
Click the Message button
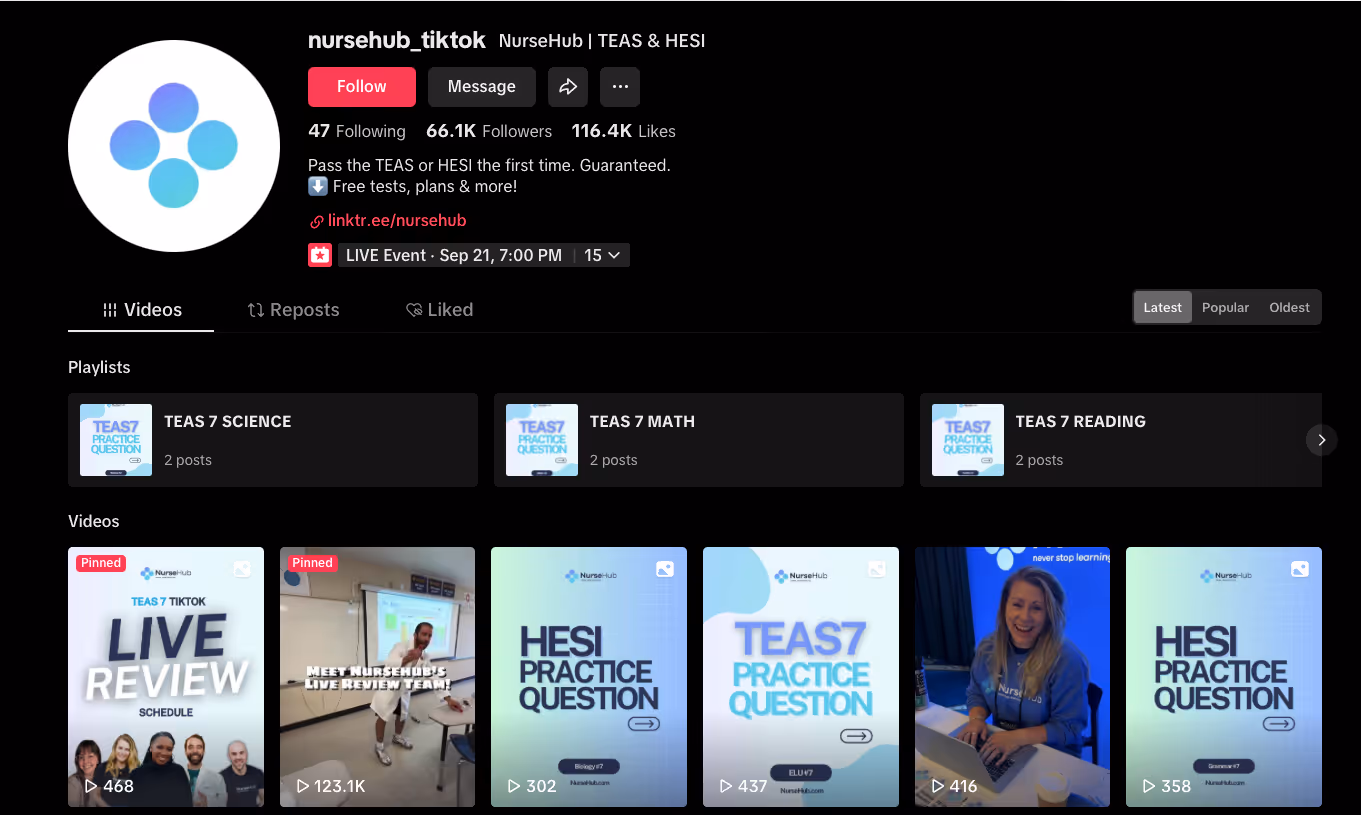(x=482, y=87)
